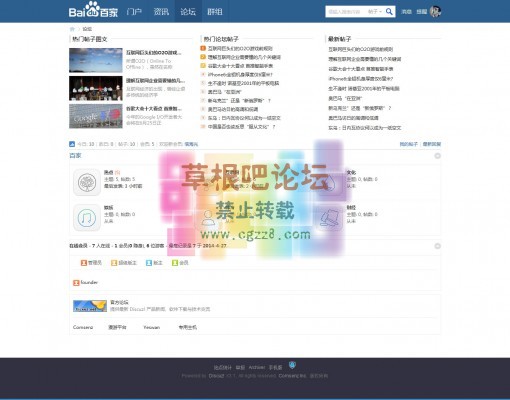The height and width of the screenshot is (400, 510).
Task: Open the 群组 groups navigation item
Action: click(215, 12)
